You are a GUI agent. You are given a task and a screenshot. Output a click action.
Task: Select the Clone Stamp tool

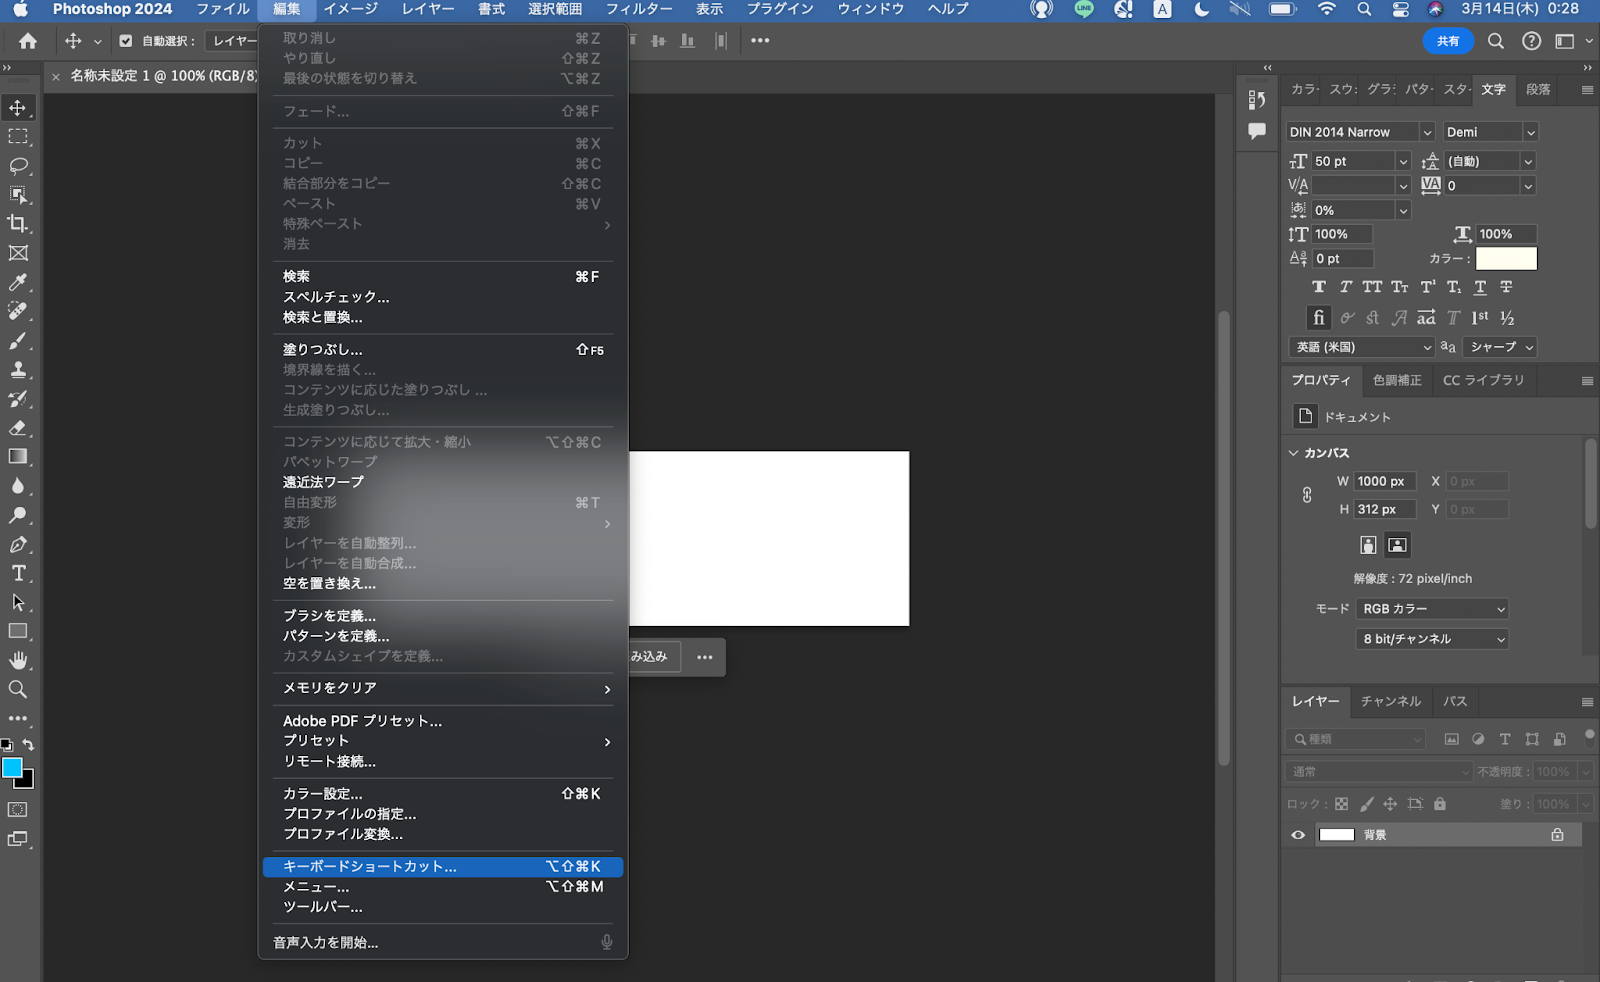tap(18, 369)
